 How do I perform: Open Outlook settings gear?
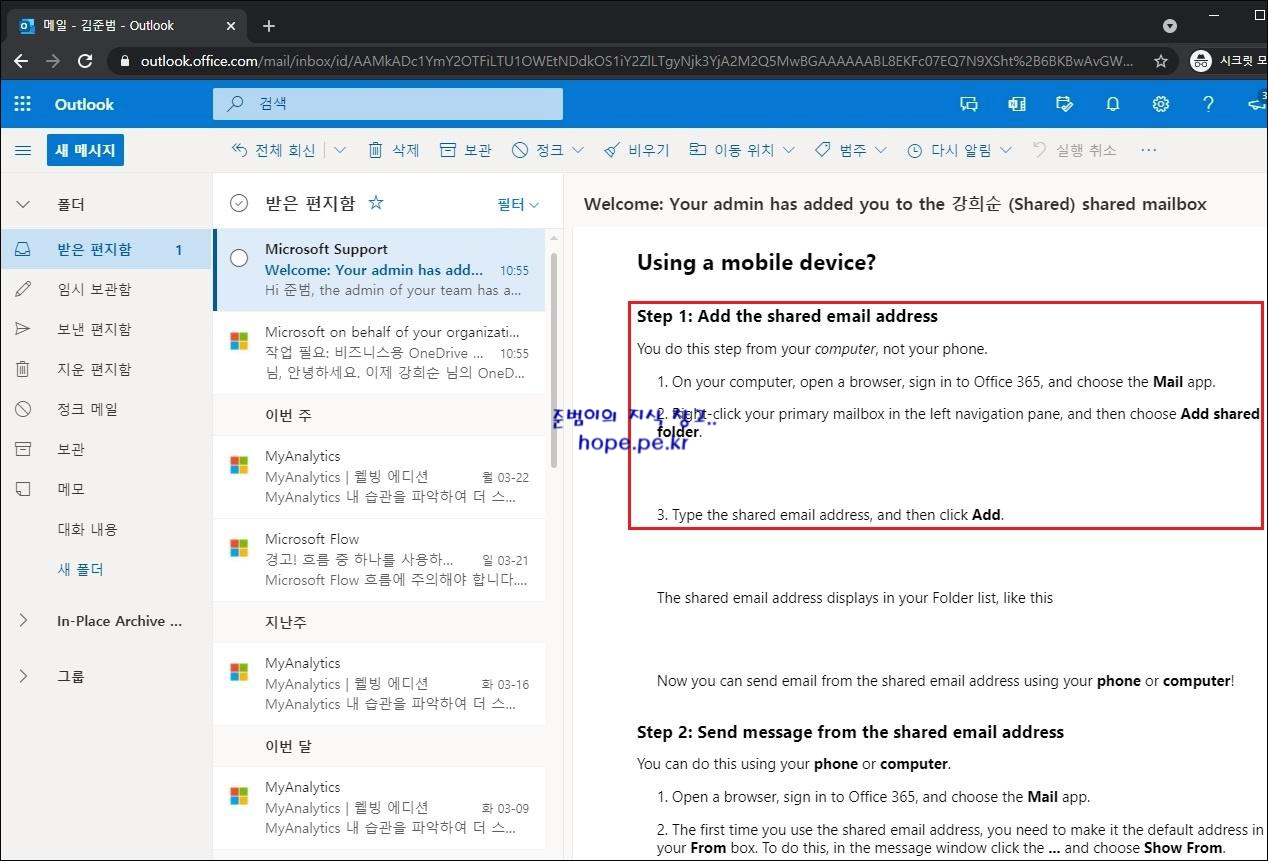click(x=1160, y=104)
